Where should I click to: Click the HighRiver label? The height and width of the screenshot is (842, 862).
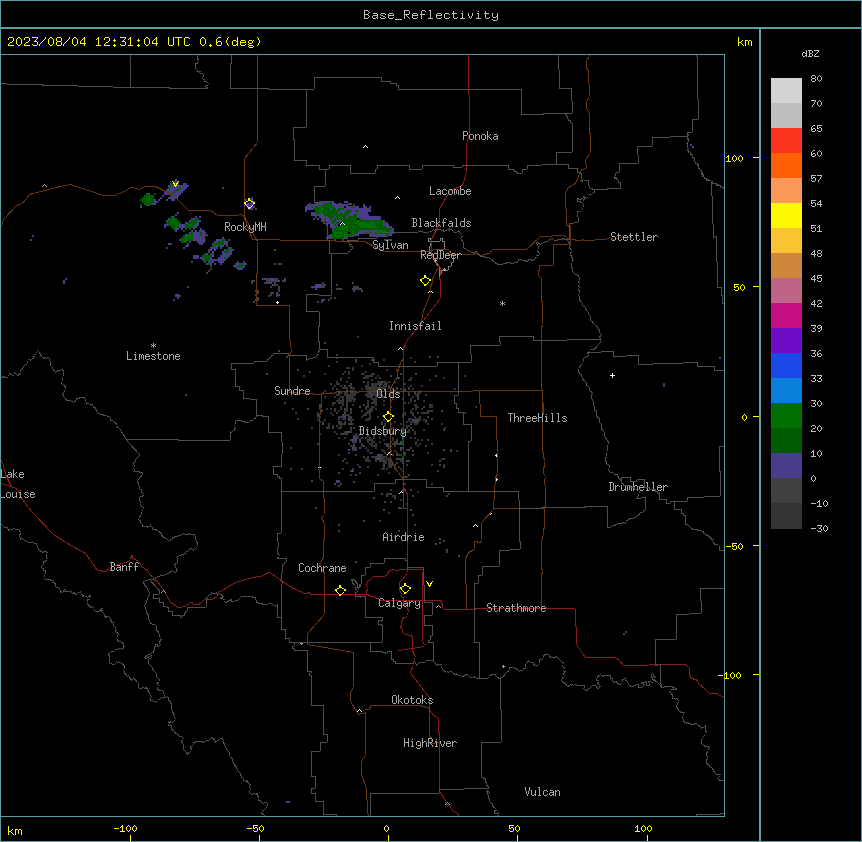pyautogui.click(x=430, y=743)
